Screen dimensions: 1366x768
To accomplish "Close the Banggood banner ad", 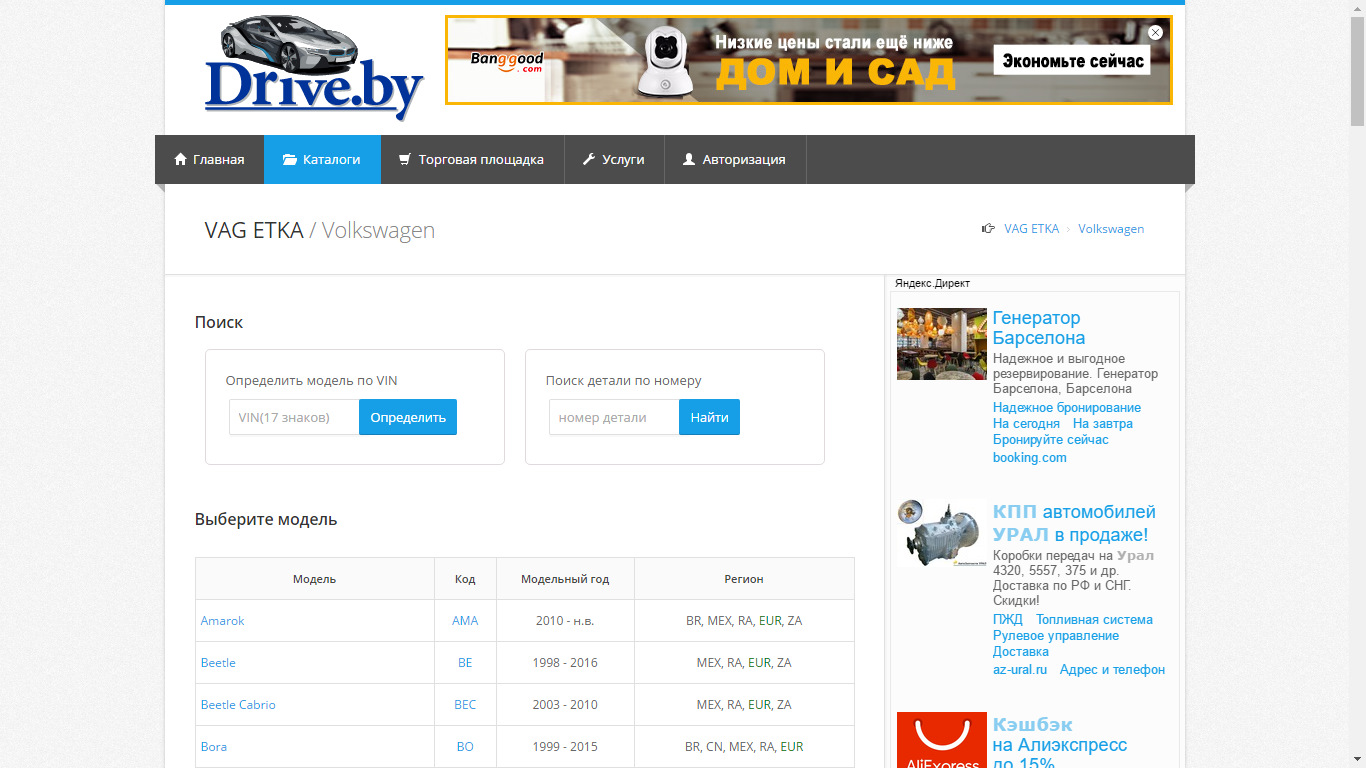I will click(x=1156, y=32).
